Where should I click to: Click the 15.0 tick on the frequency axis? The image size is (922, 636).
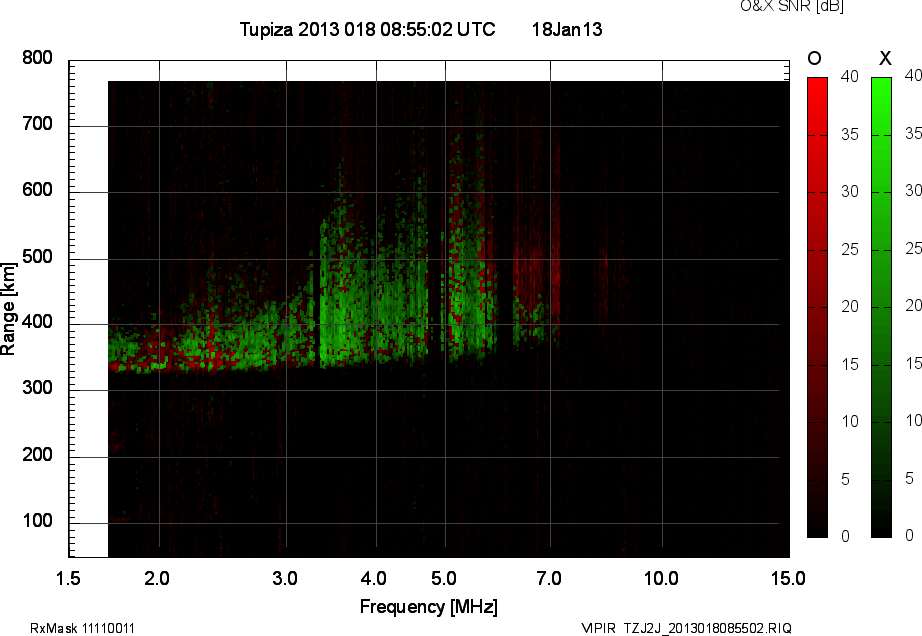(789, 578)
